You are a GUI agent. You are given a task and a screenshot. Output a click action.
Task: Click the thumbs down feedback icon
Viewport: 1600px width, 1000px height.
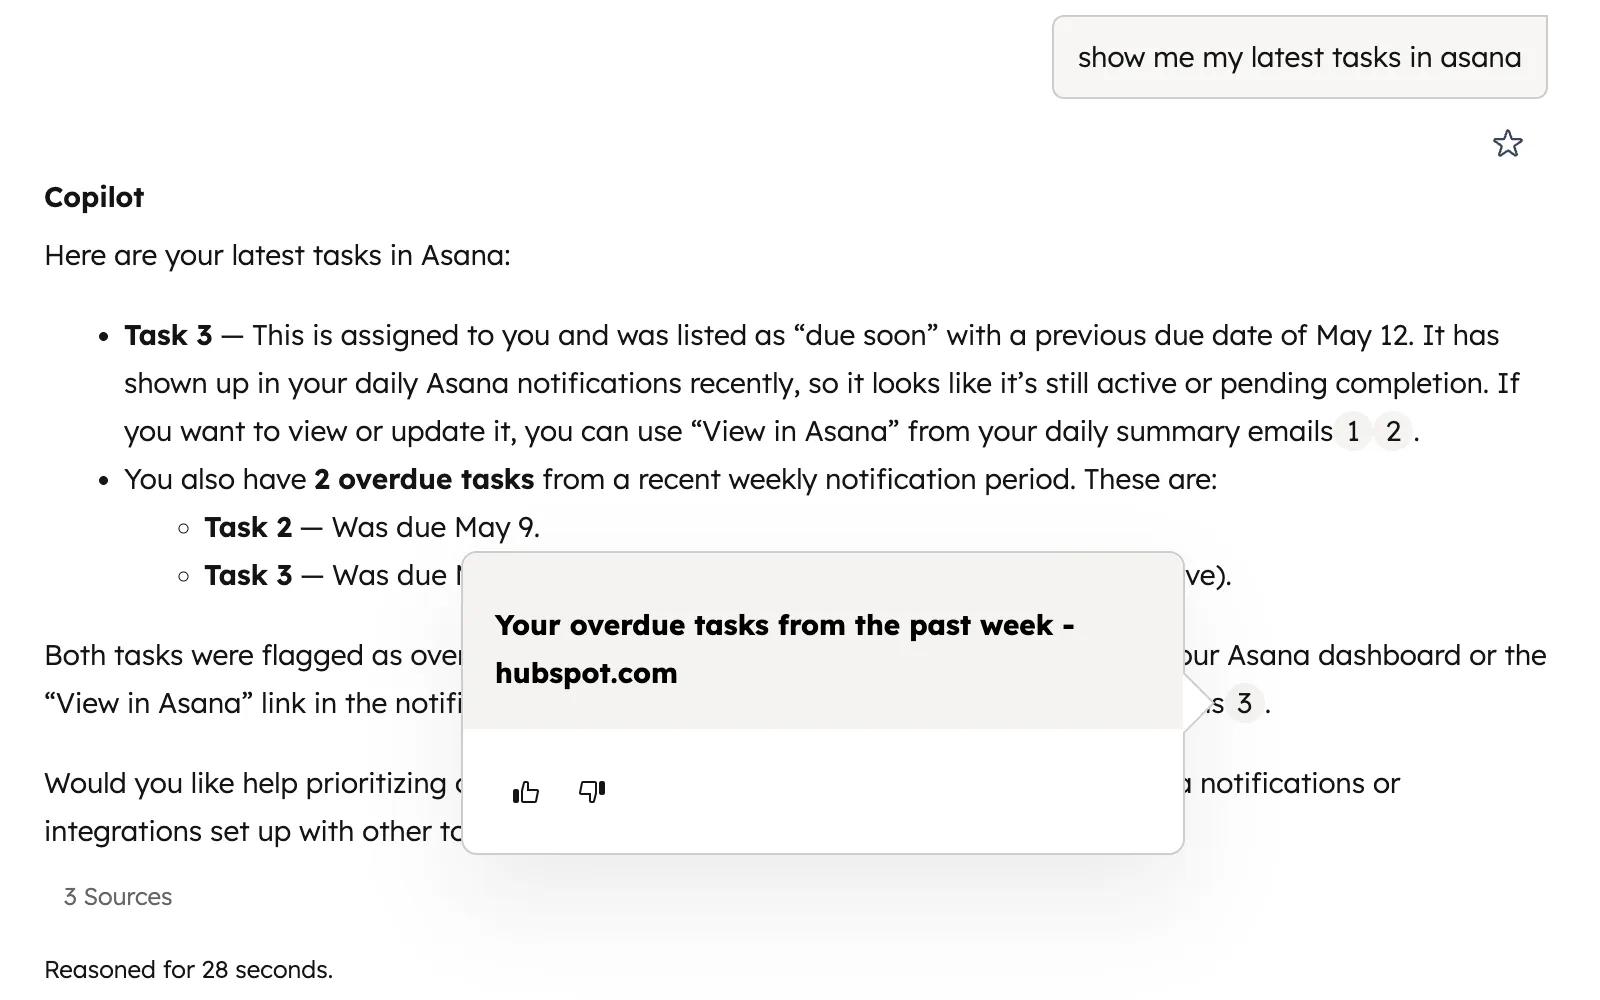click(x=592, y=792)
